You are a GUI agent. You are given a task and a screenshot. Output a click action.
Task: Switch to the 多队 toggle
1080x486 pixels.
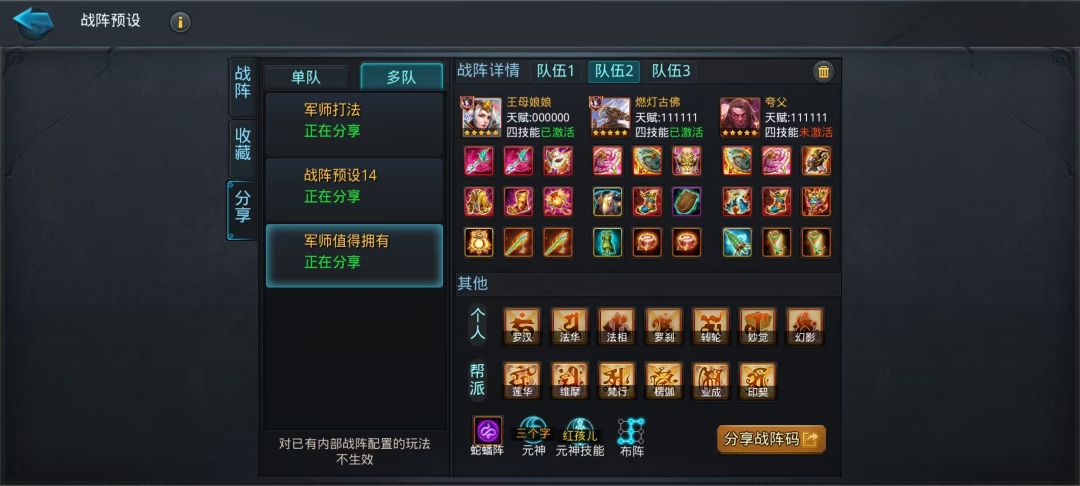pos(402,76)
